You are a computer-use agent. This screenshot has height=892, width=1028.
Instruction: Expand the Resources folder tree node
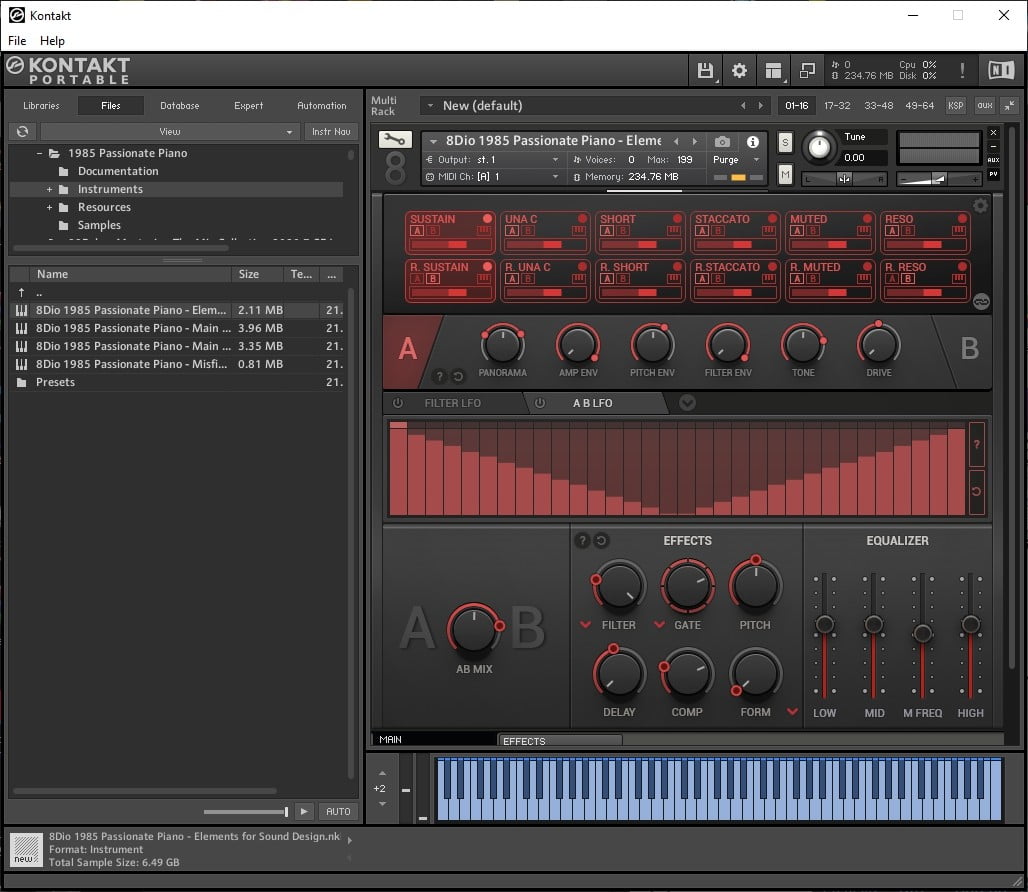coord(49,207)
